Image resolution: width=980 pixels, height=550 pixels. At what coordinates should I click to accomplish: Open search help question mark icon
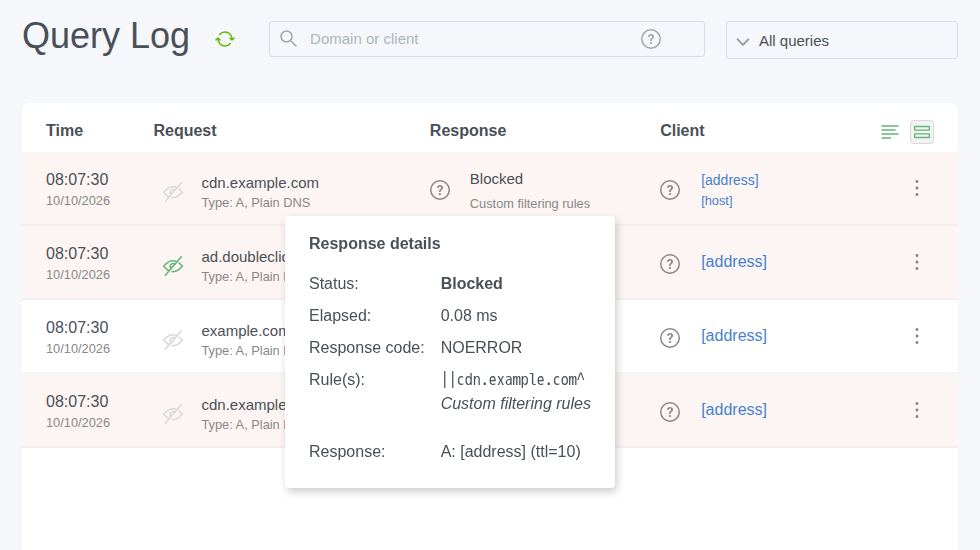[651, 39]
